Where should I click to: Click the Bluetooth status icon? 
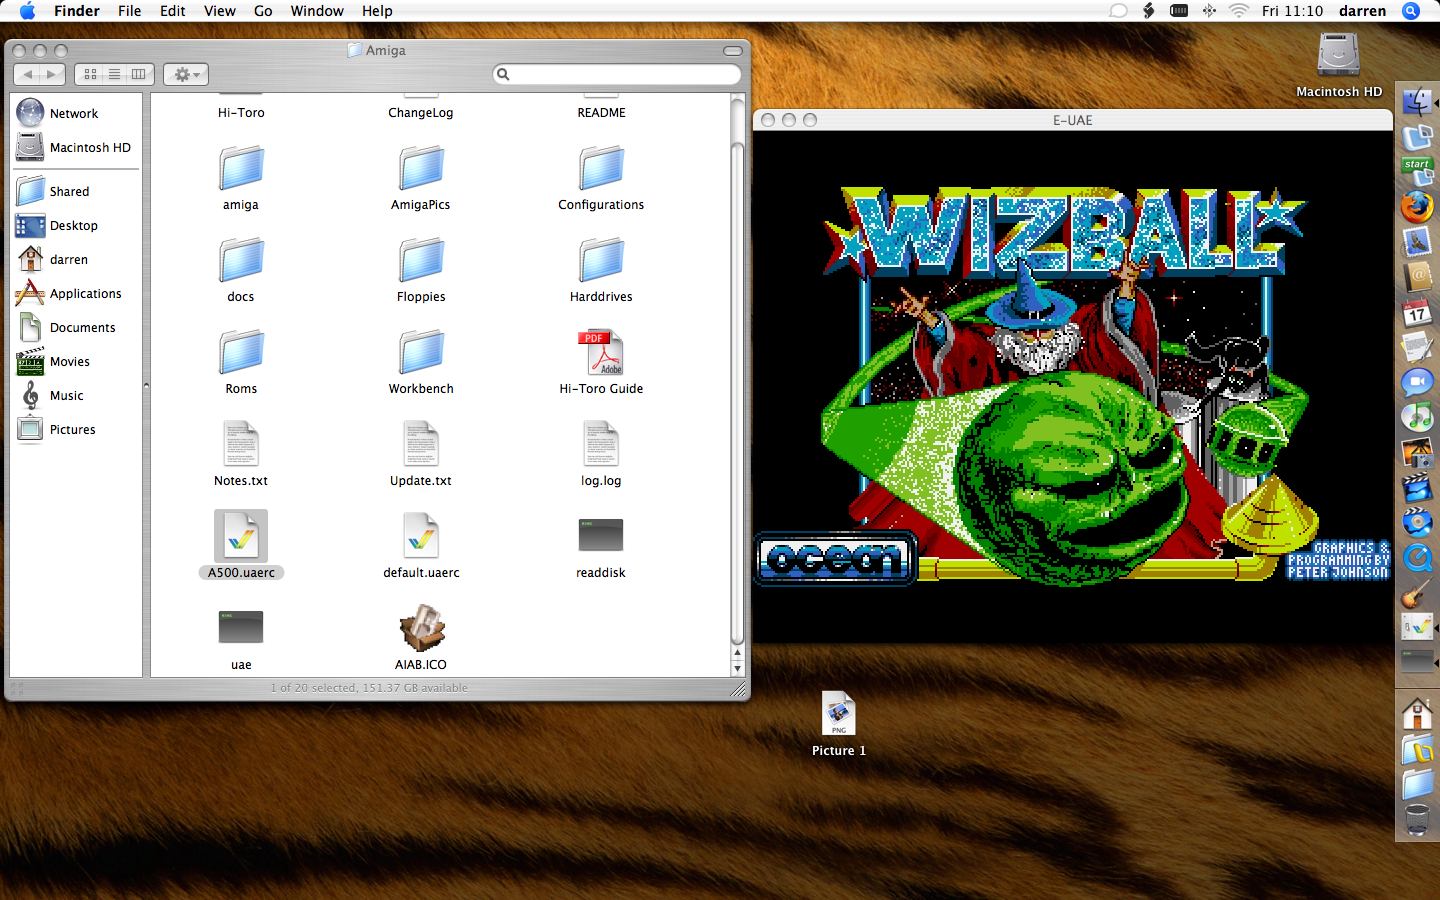1209,11
